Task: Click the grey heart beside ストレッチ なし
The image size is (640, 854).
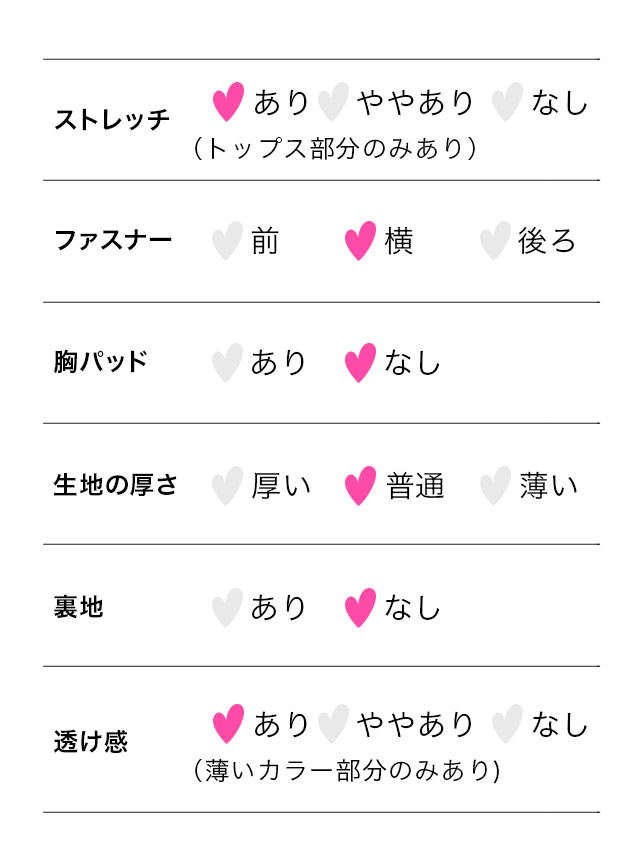Action: pos(507,102)
